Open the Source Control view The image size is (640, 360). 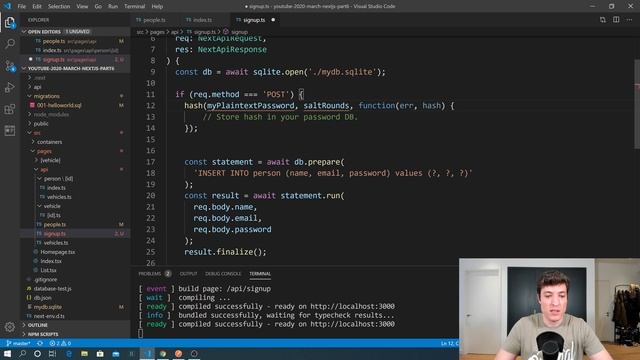click(x=10, y=66)
